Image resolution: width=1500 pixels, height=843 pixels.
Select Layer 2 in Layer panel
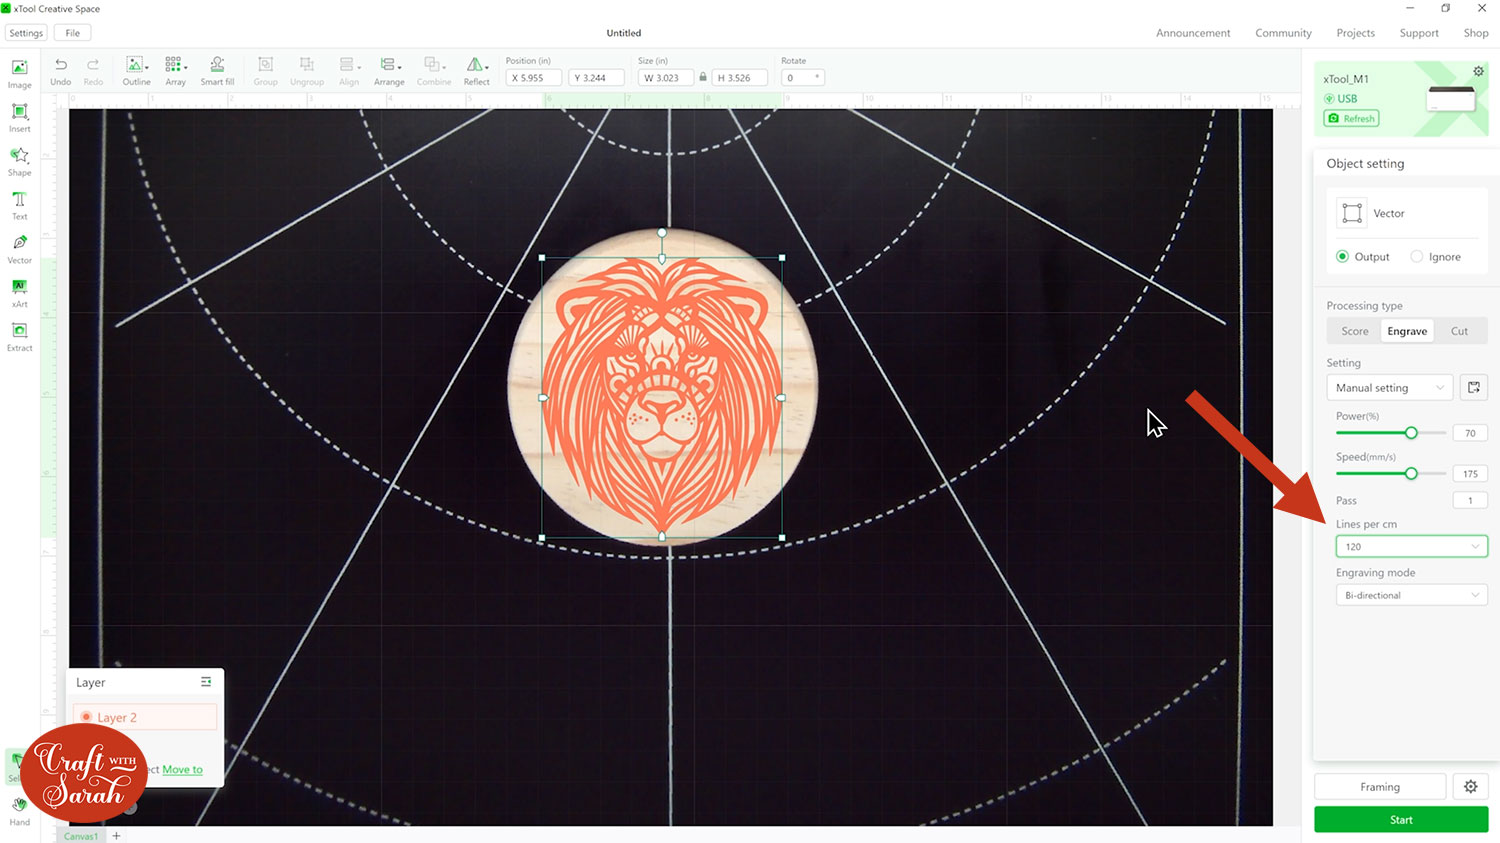click(145, 717)
